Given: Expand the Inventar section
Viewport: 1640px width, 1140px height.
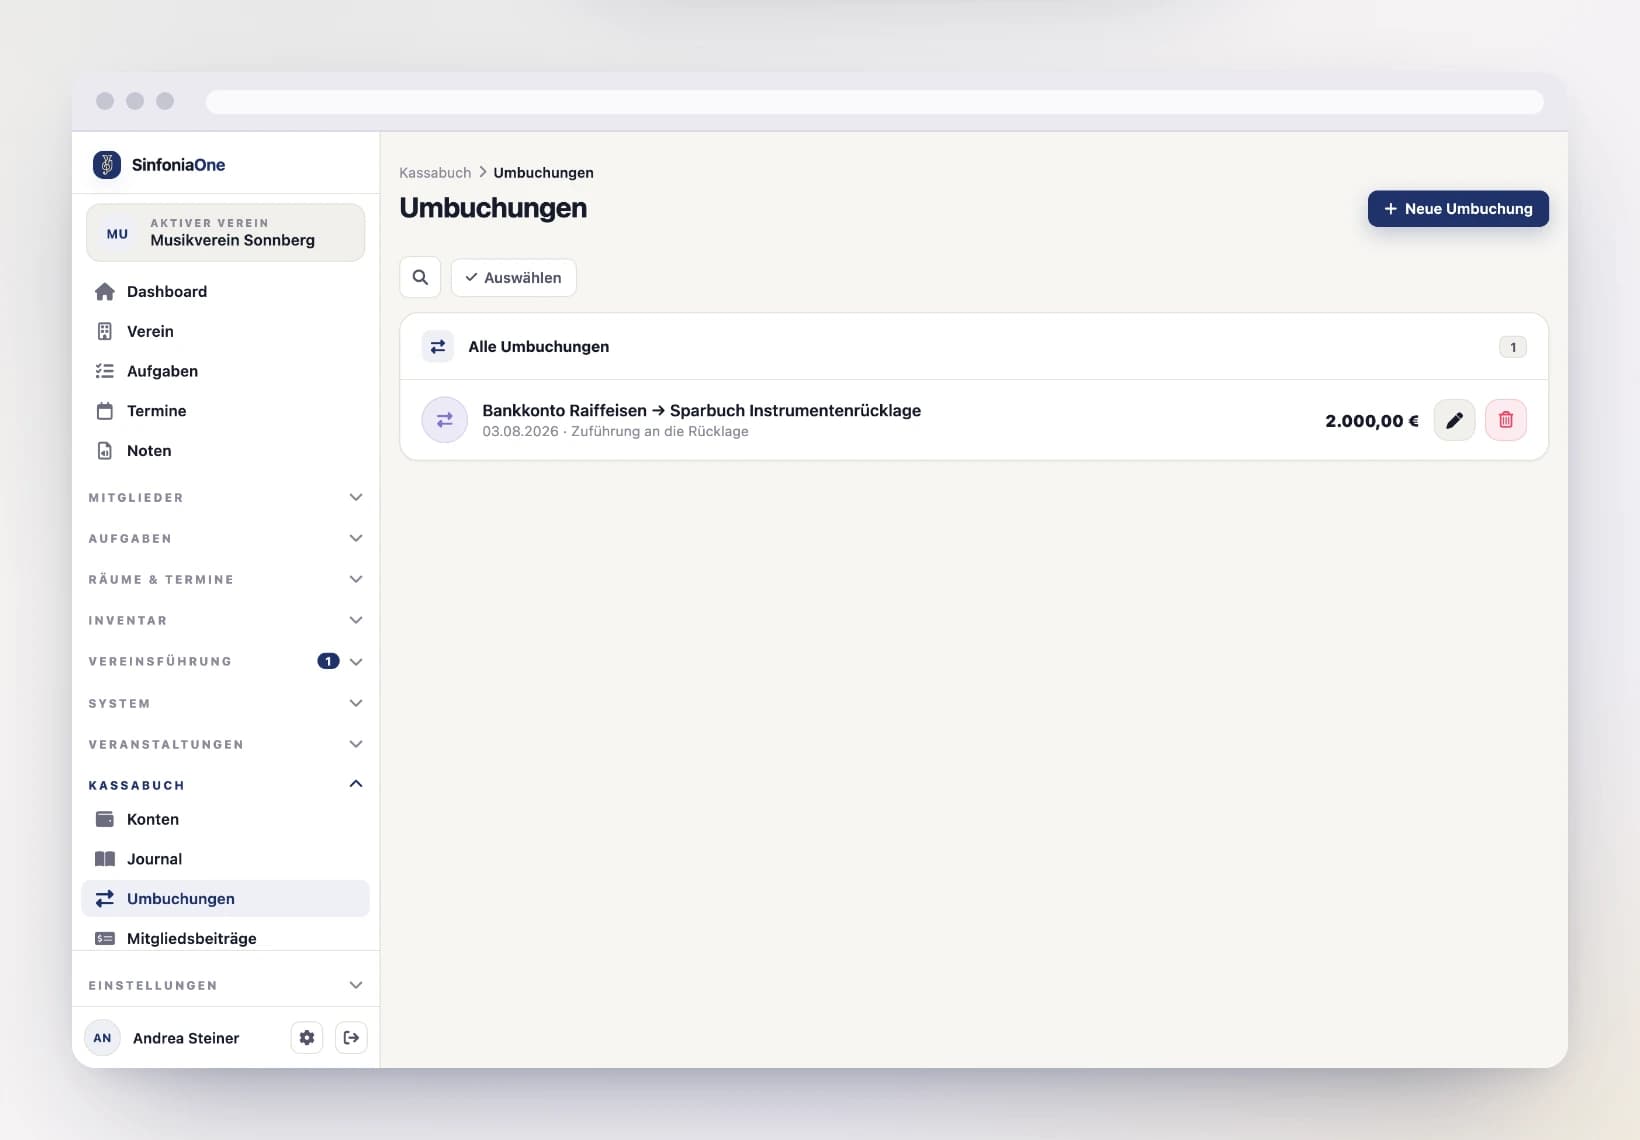Looking at the screenshot, I should (x=226, y=620).
